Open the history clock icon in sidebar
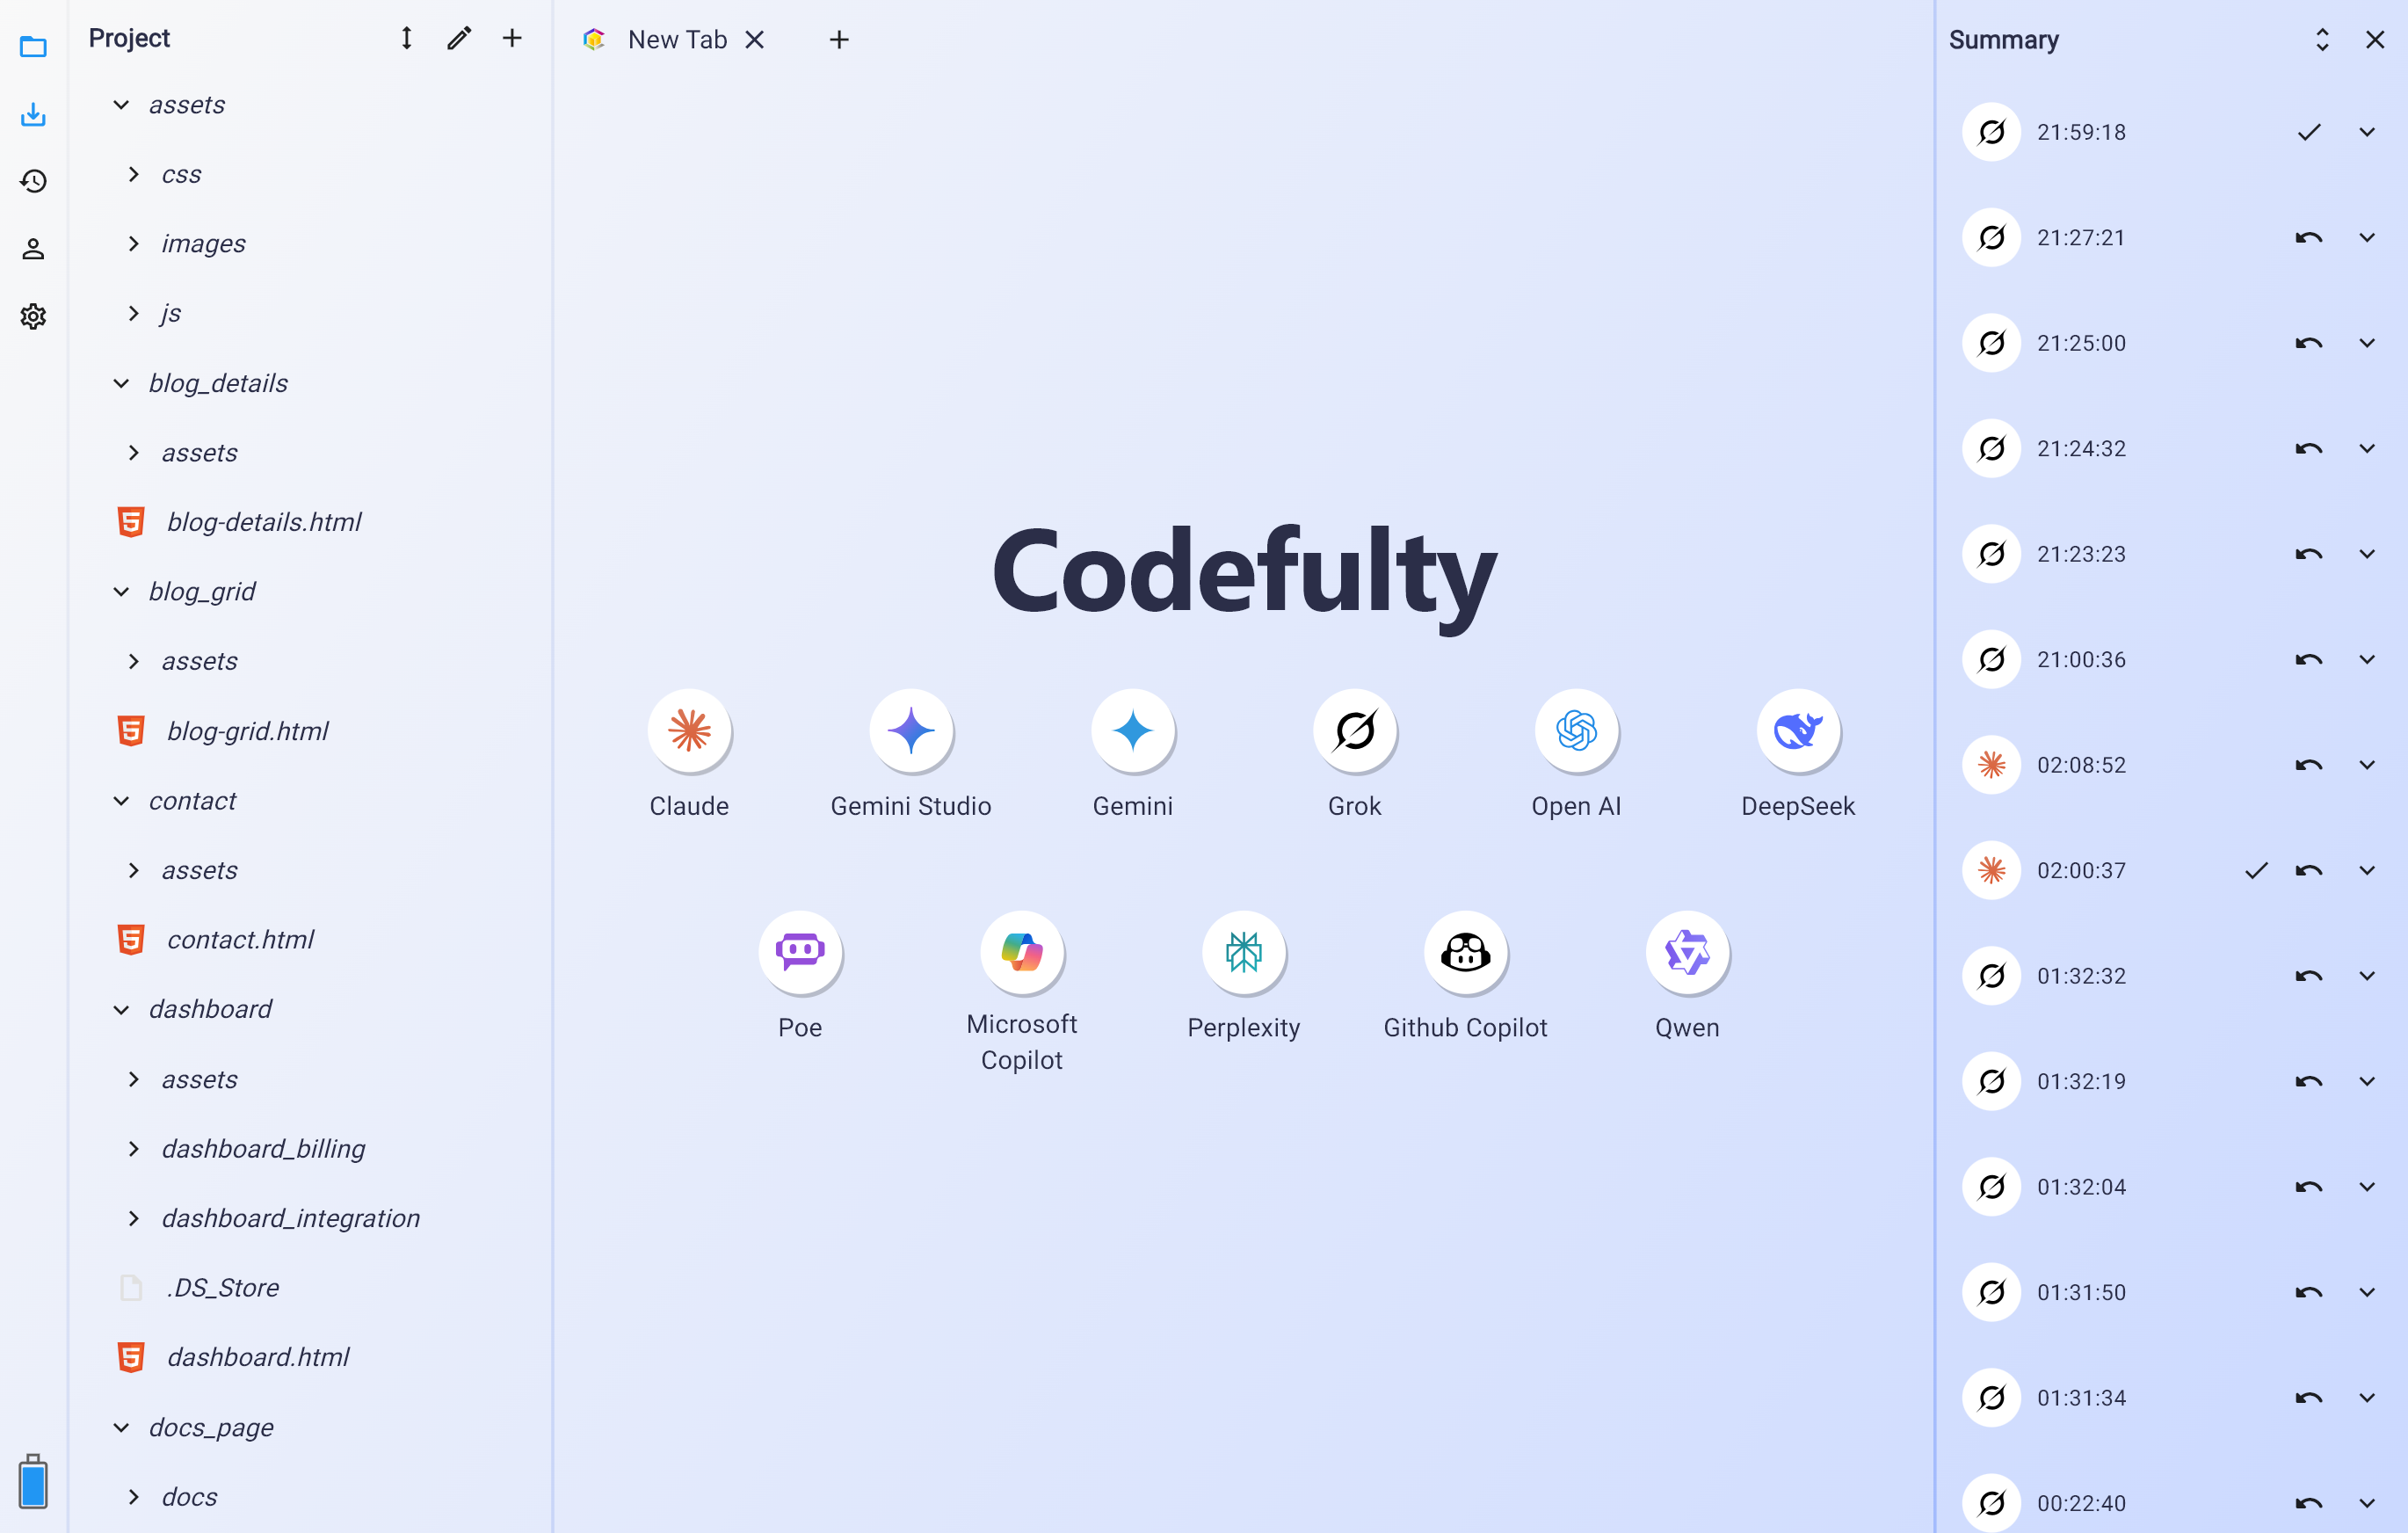Screen dimensions: 2408x1533 click(x=33, y=181)
